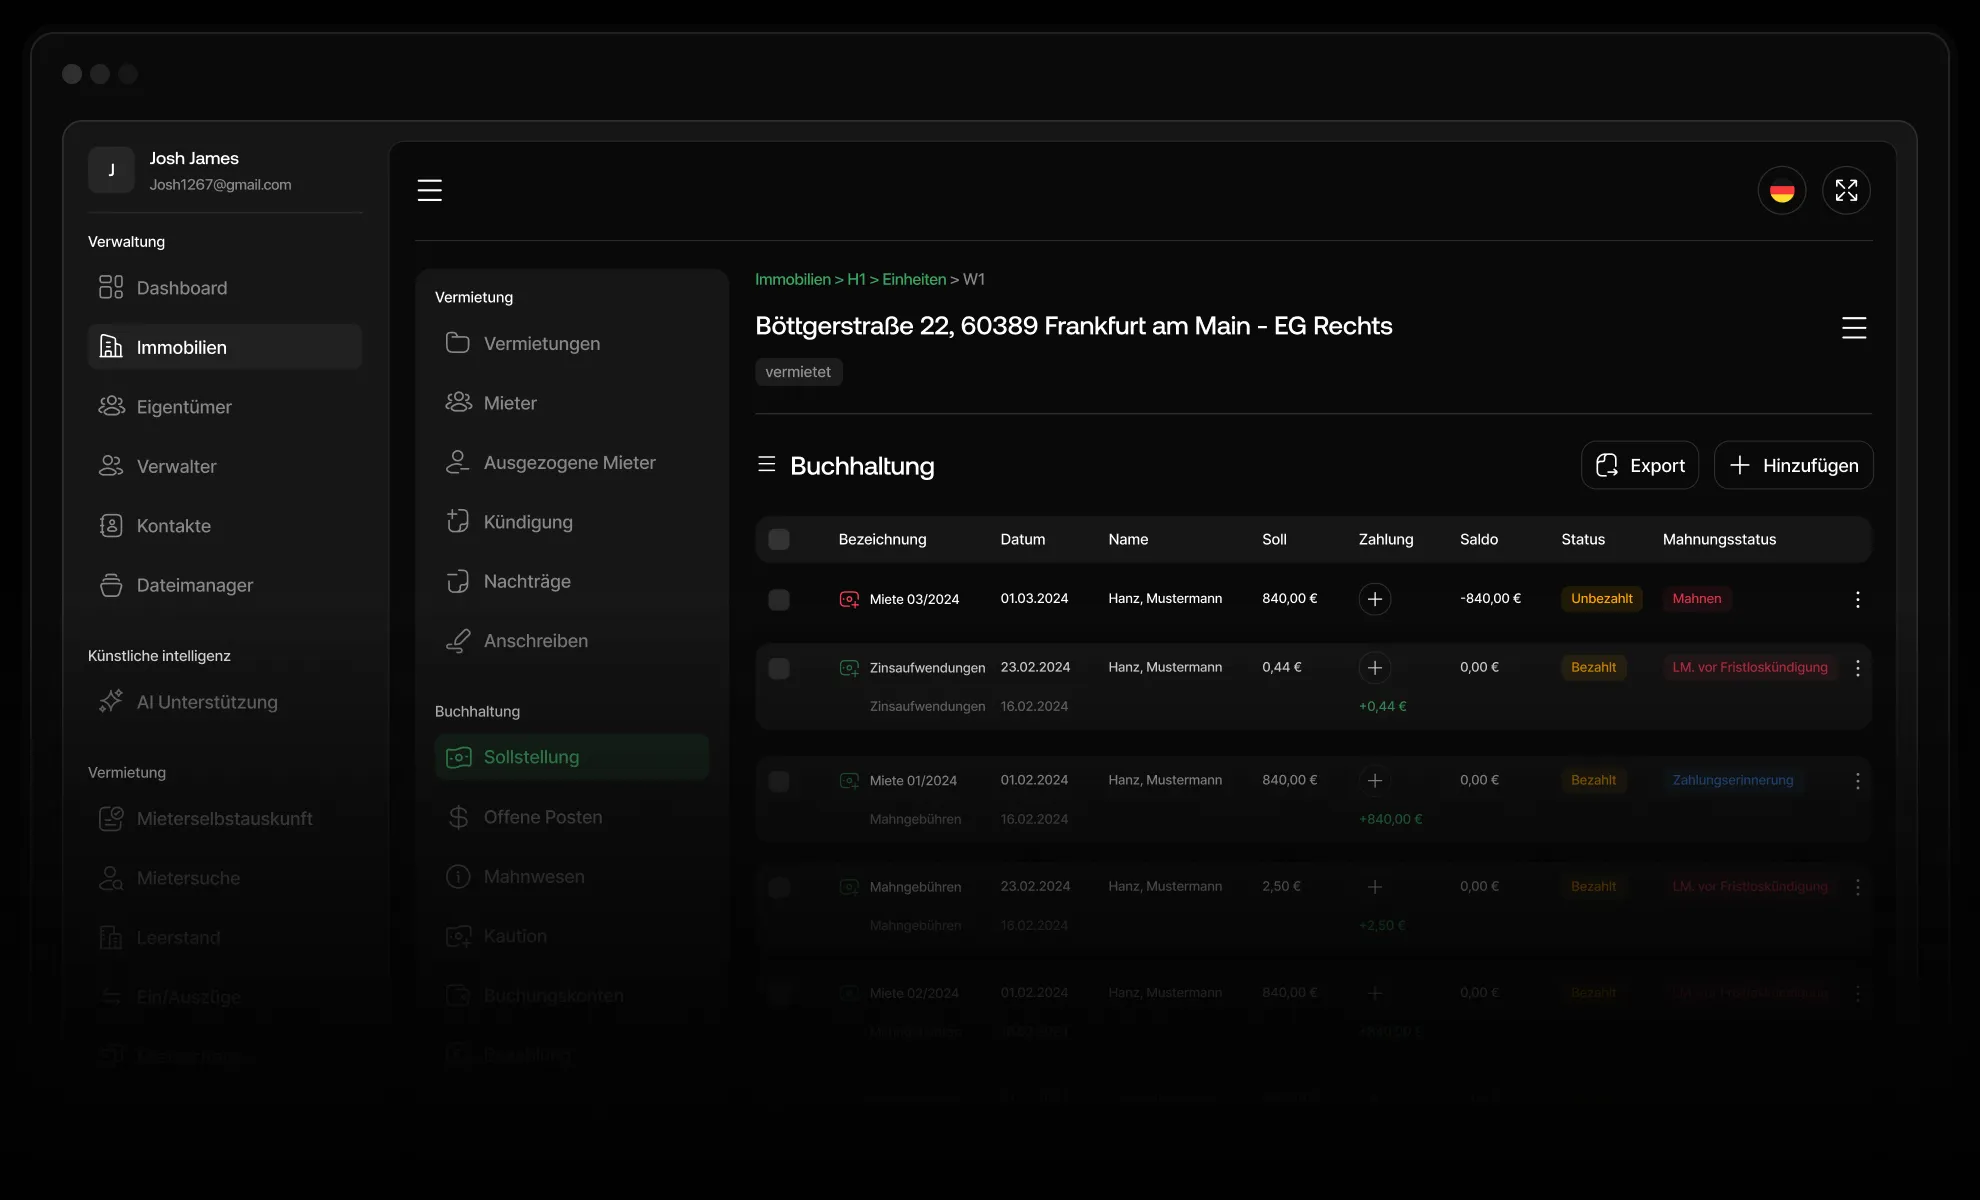Check the Zinsaufwendungen row checkbox
Screen dimensions: 1980x1200
point(778,668)
